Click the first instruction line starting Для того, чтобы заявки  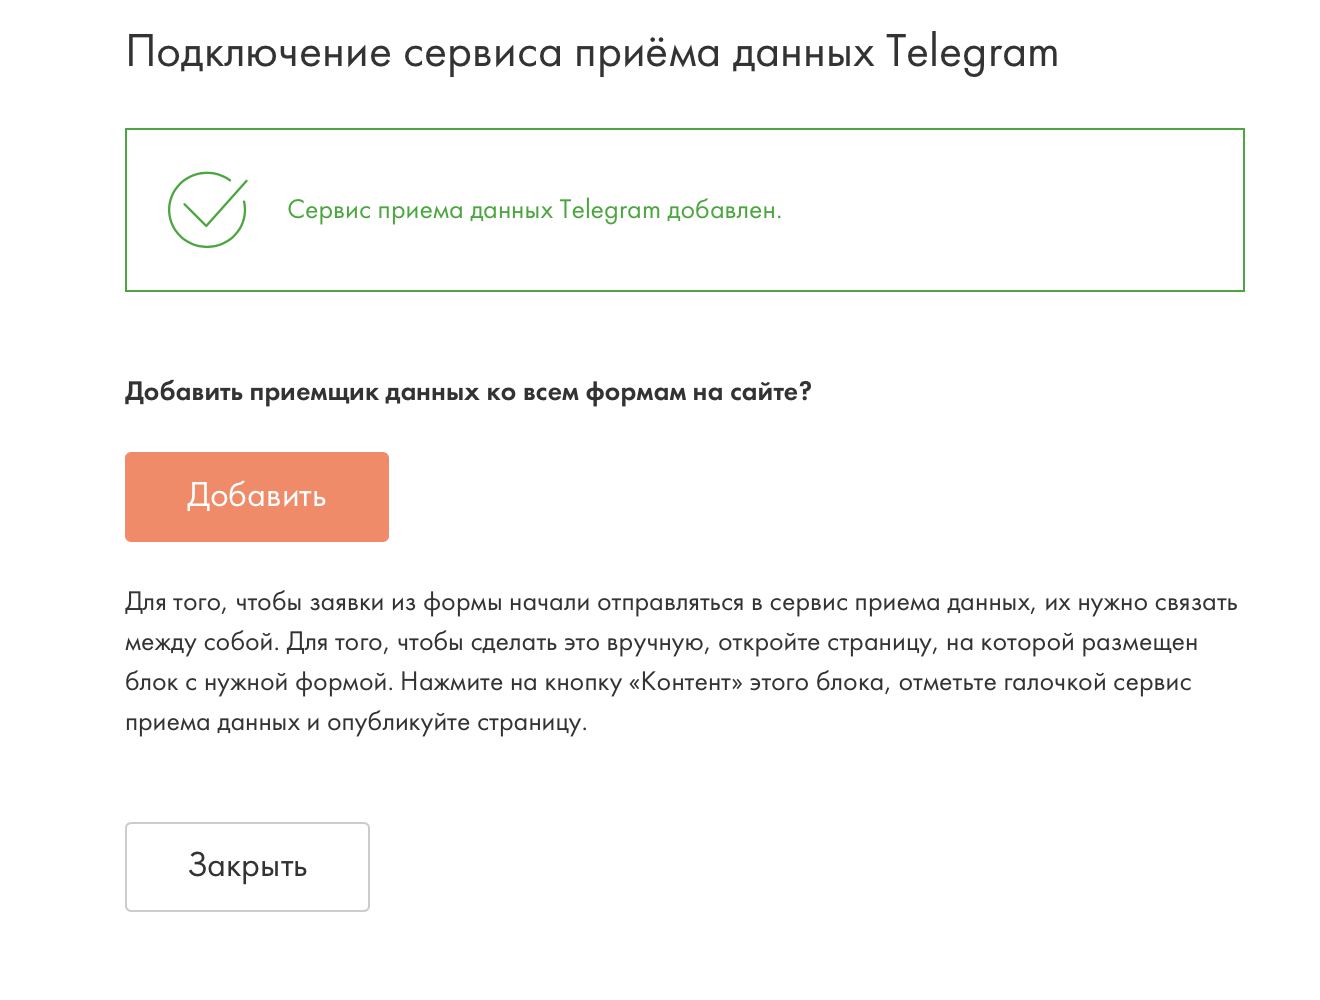click(680, 602)
